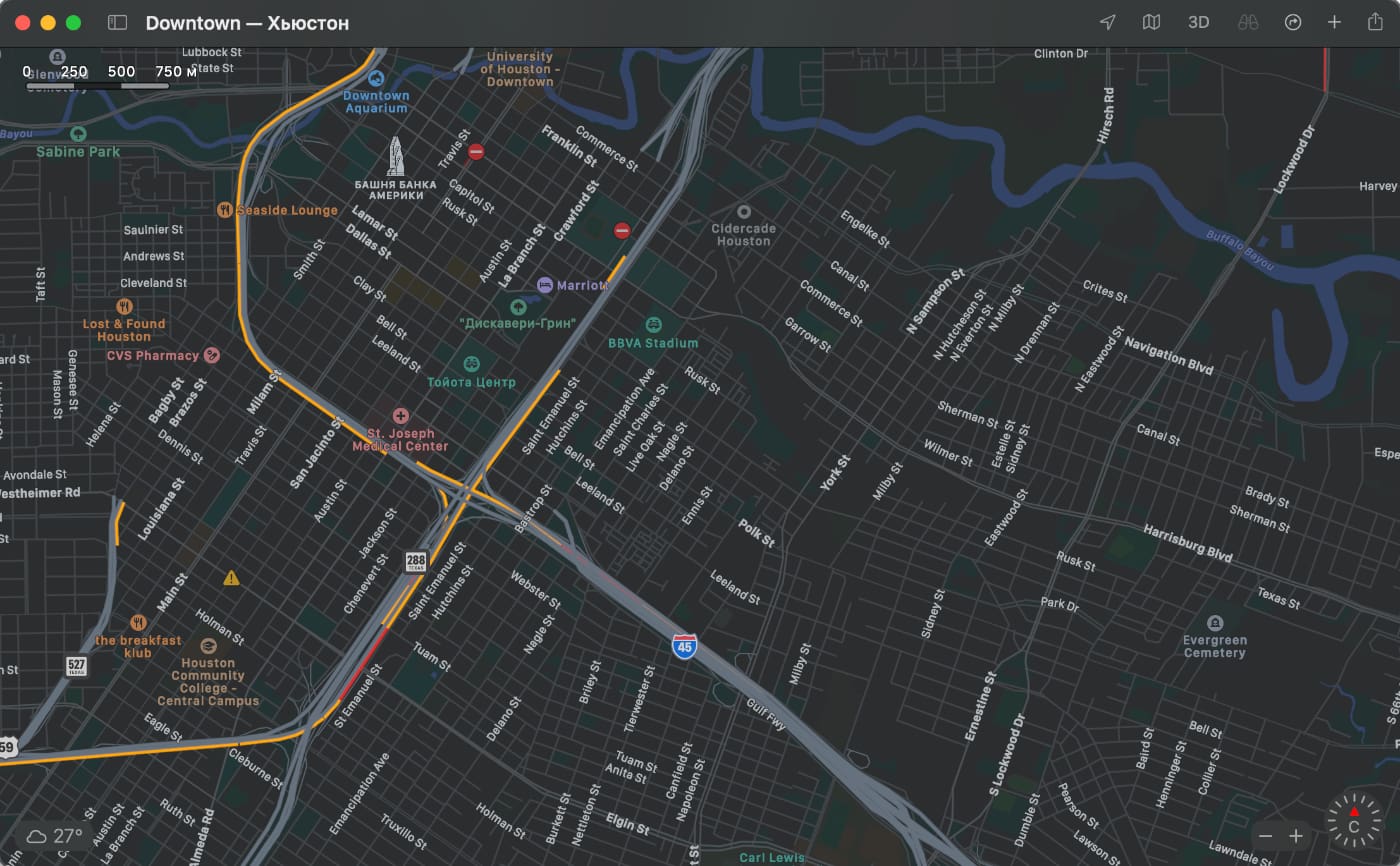Click Polk St label
Screen dimensions: 1400x866
(756, 533)
